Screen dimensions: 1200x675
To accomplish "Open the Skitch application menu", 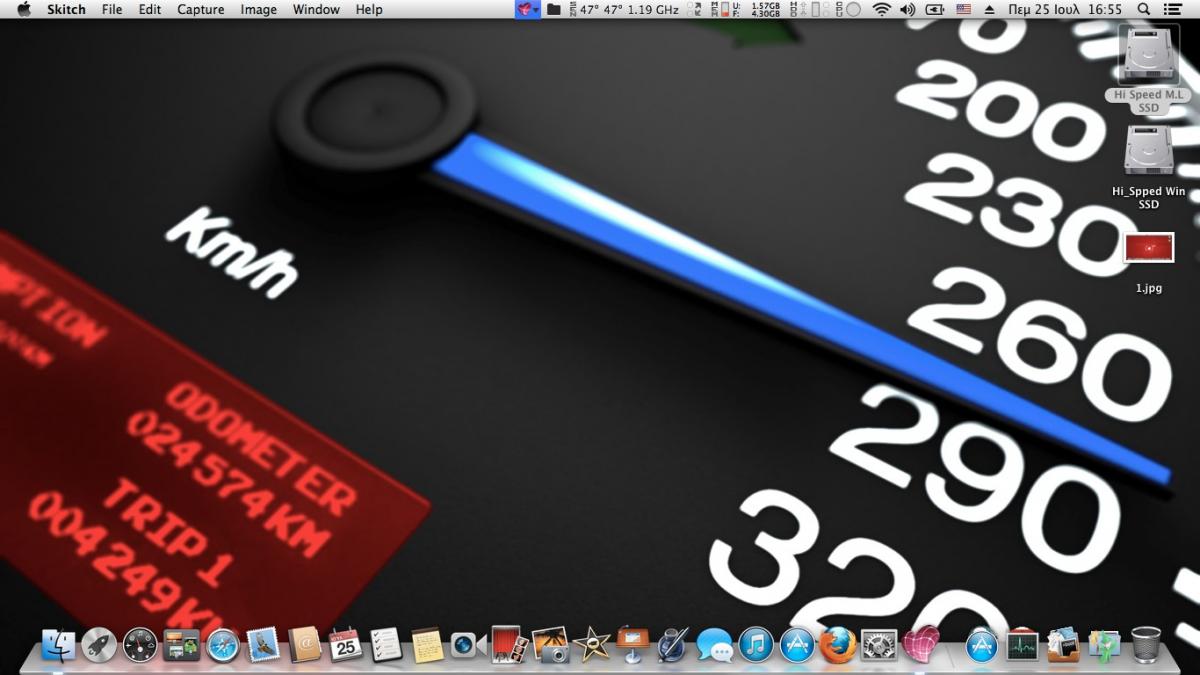I will coord(66,9).
